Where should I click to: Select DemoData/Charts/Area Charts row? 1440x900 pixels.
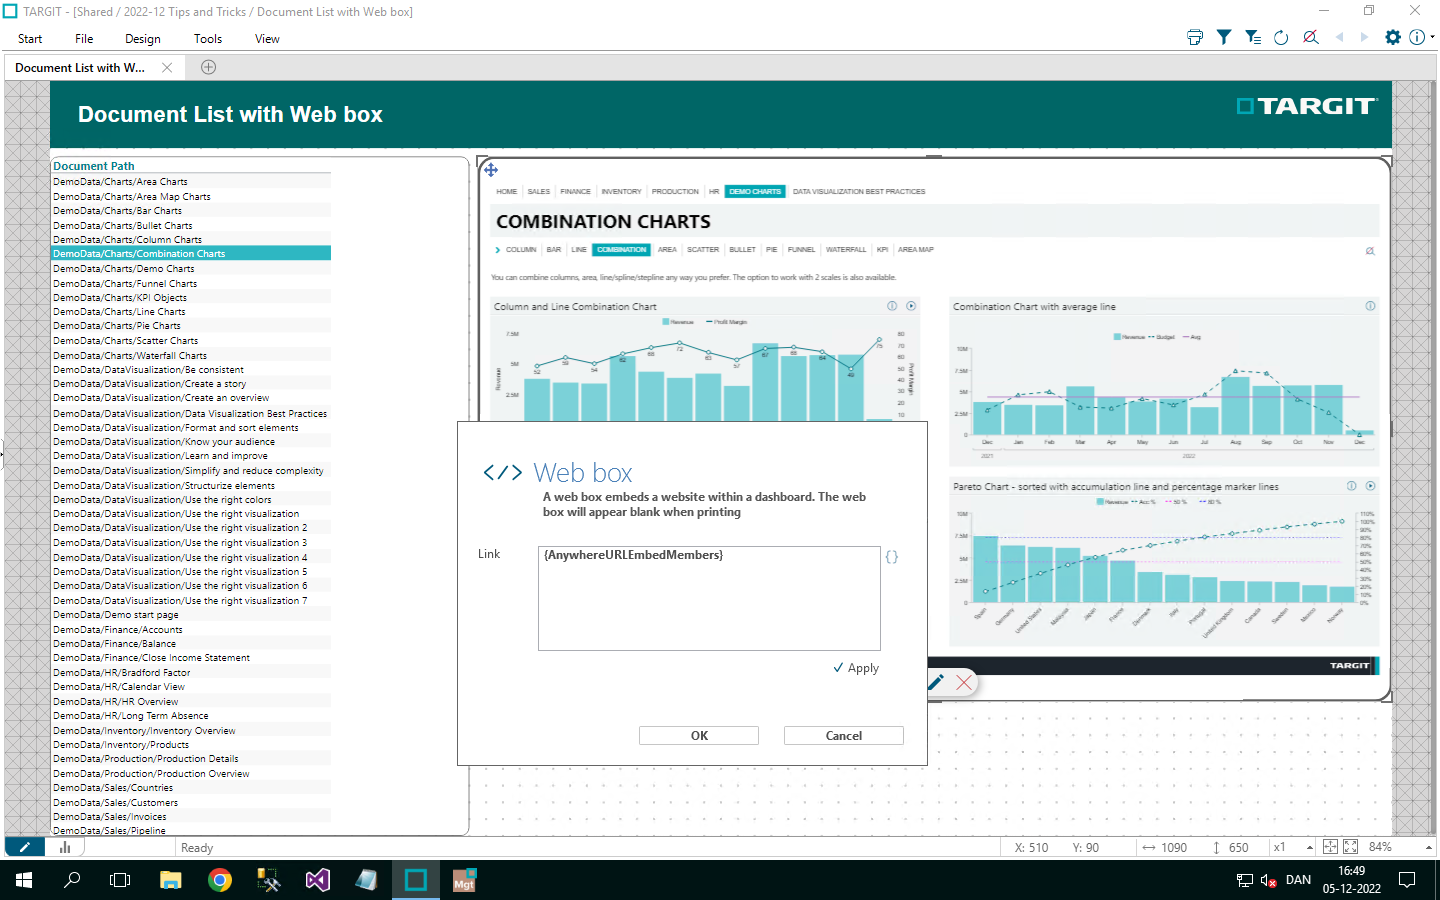tap(191, 182)
